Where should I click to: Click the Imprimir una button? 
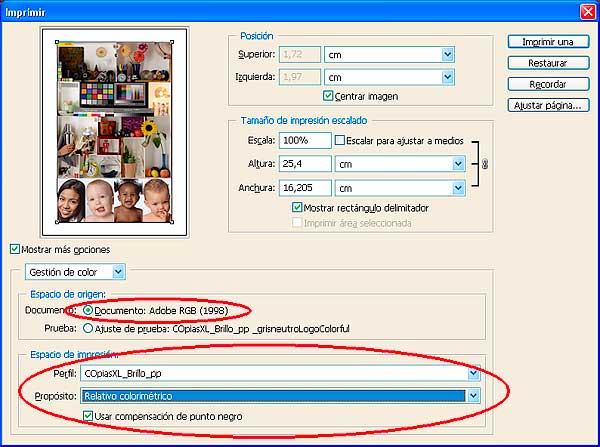548,42
